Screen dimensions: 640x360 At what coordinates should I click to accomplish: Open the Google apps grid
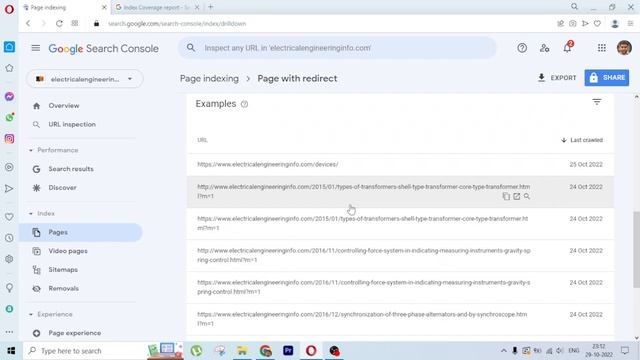(602, 48)
